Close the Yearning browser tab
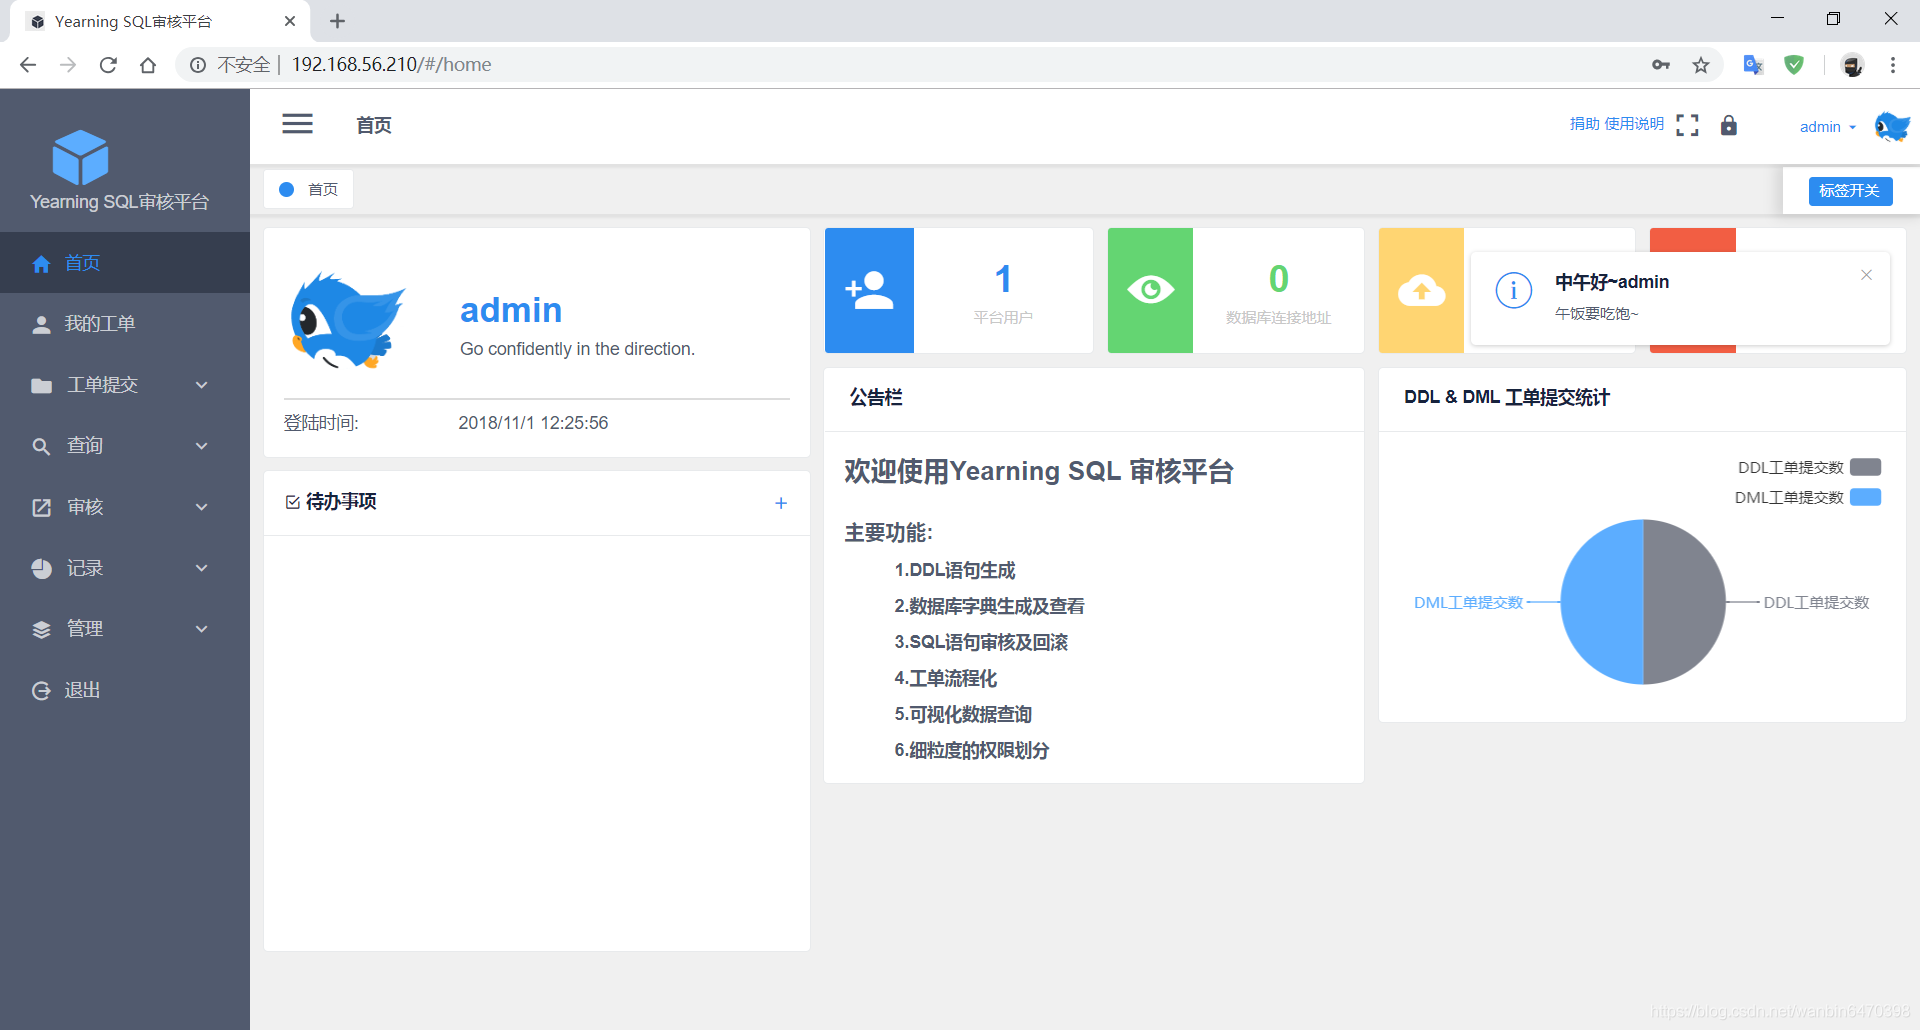This screenshot has height=1030, width=1920. [x=290, y=21]
